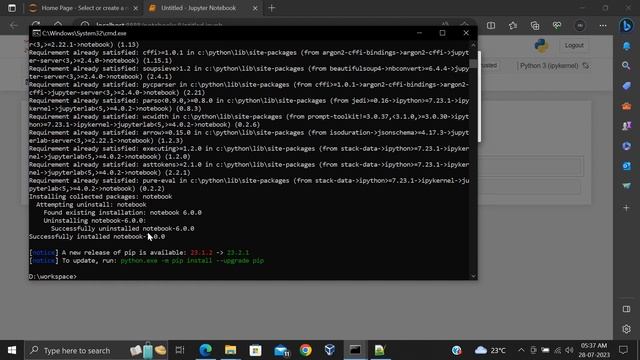Switch to Home Page Jupyter tab
Viewport: 640px width, 360px height.
click(x=83, y=8)
